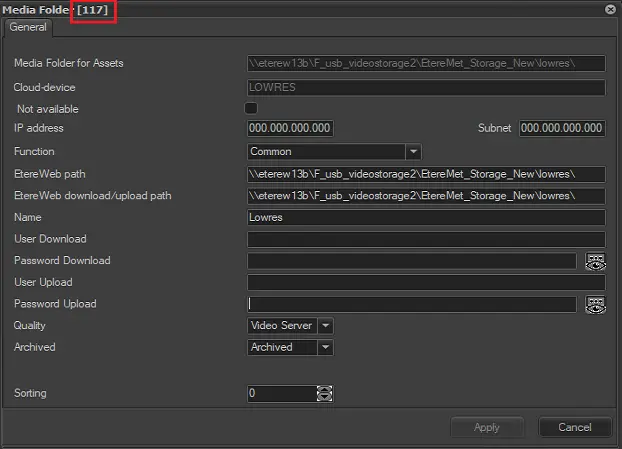Click the User Upload text field
Screen dimensions: 622x449
coord(426,283)
